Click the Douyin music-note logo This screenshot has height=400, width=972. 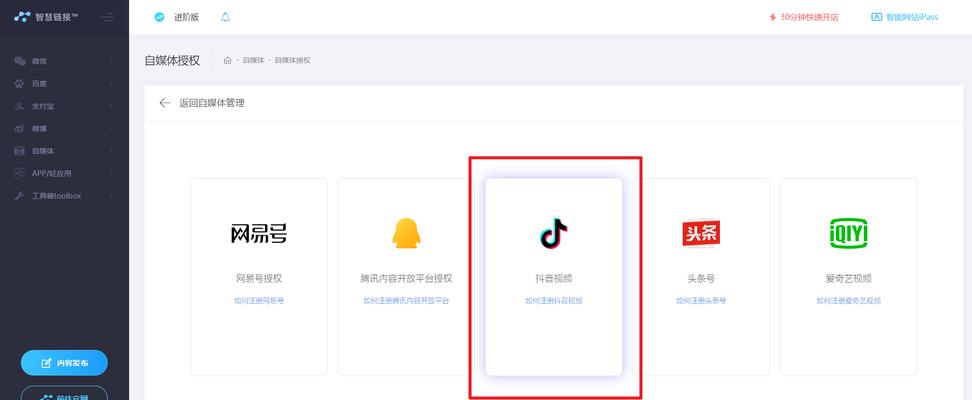coord(554,233)
